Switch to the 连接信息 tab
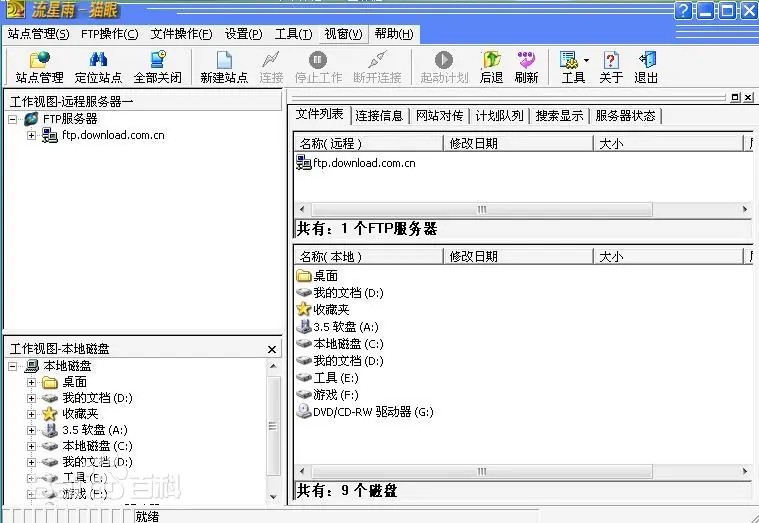 coord(379,116)
